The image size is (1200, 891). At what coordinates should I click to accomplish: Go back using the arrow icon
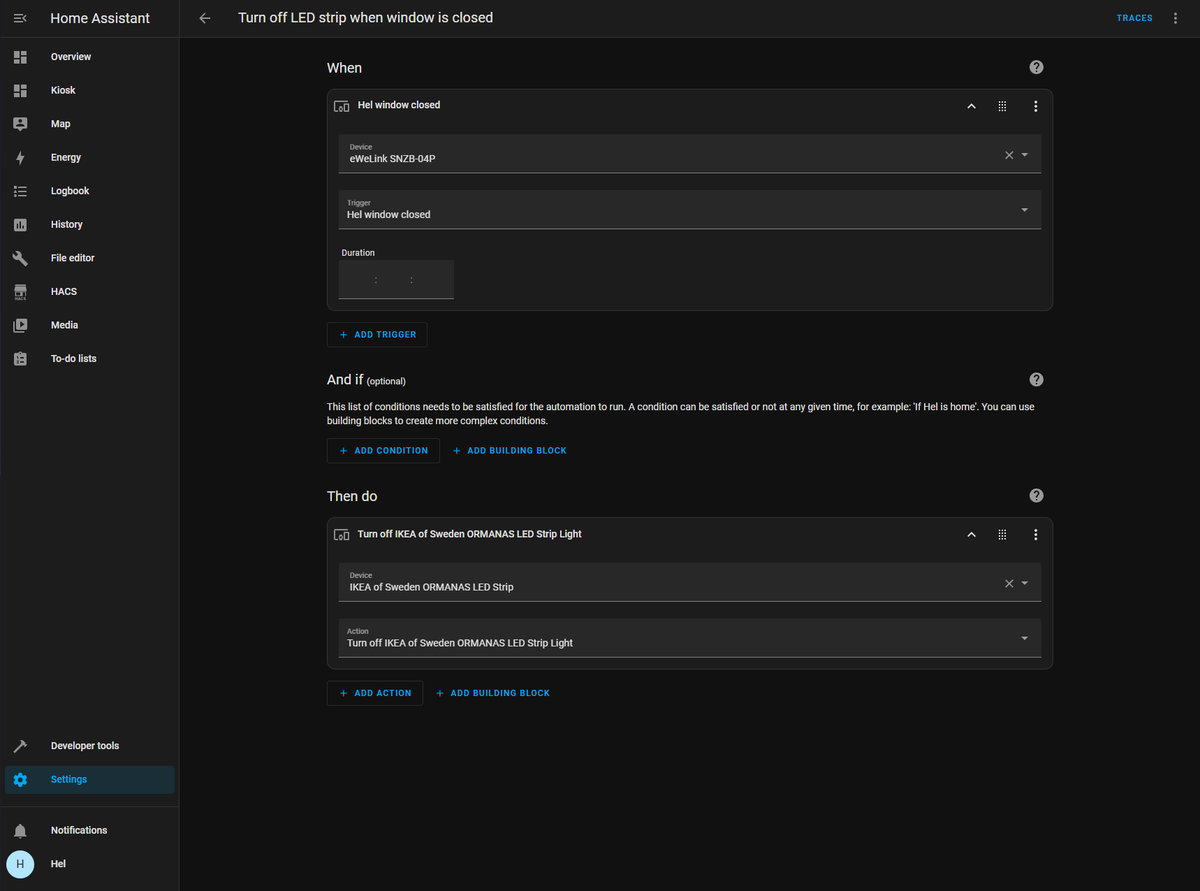click(x=205, y=18)
